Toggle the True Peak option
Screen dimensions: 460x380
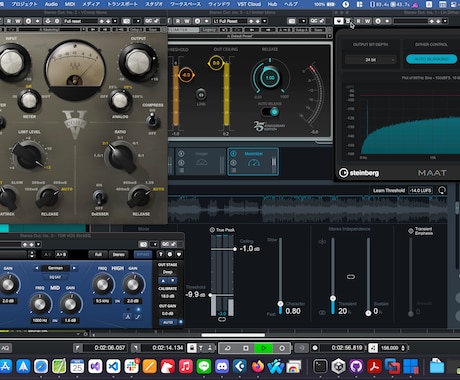(x=212, y=230)
